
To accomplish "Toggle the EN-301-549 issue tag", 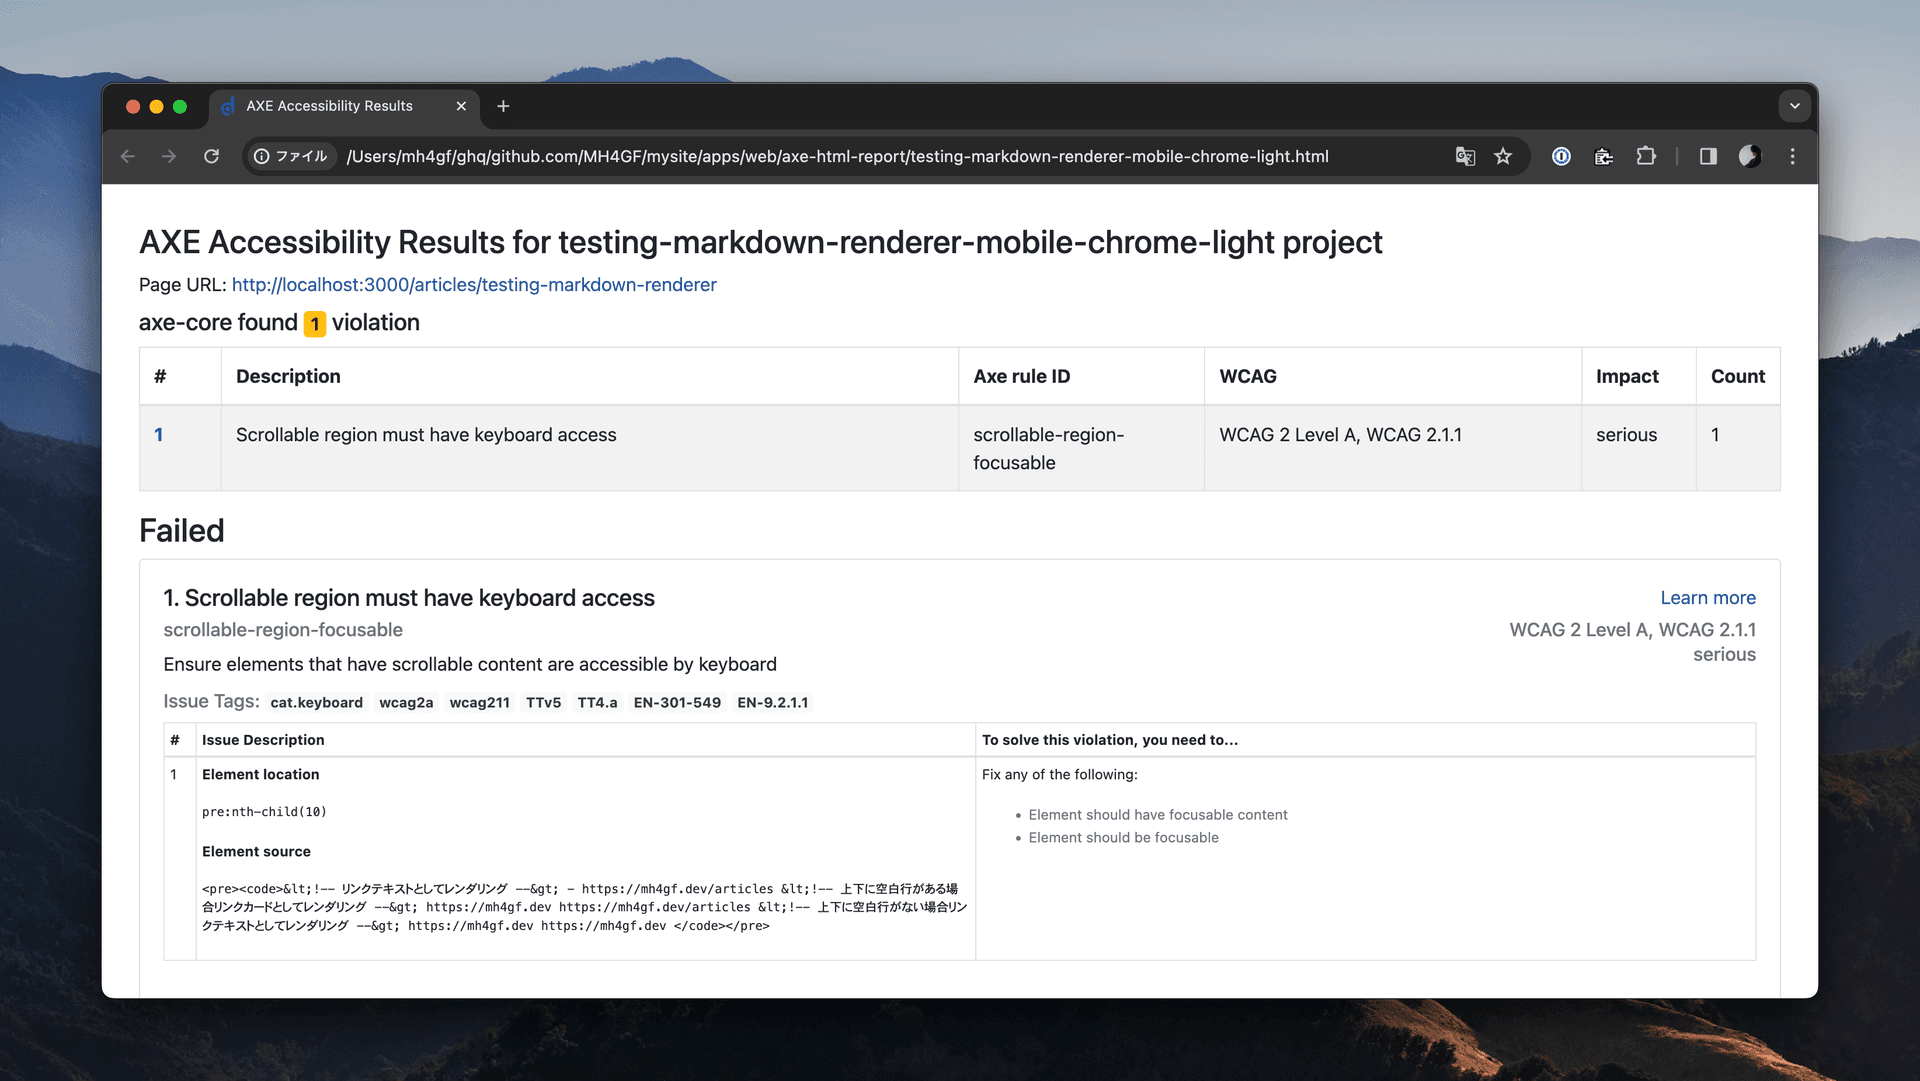I will coord(676,701).
